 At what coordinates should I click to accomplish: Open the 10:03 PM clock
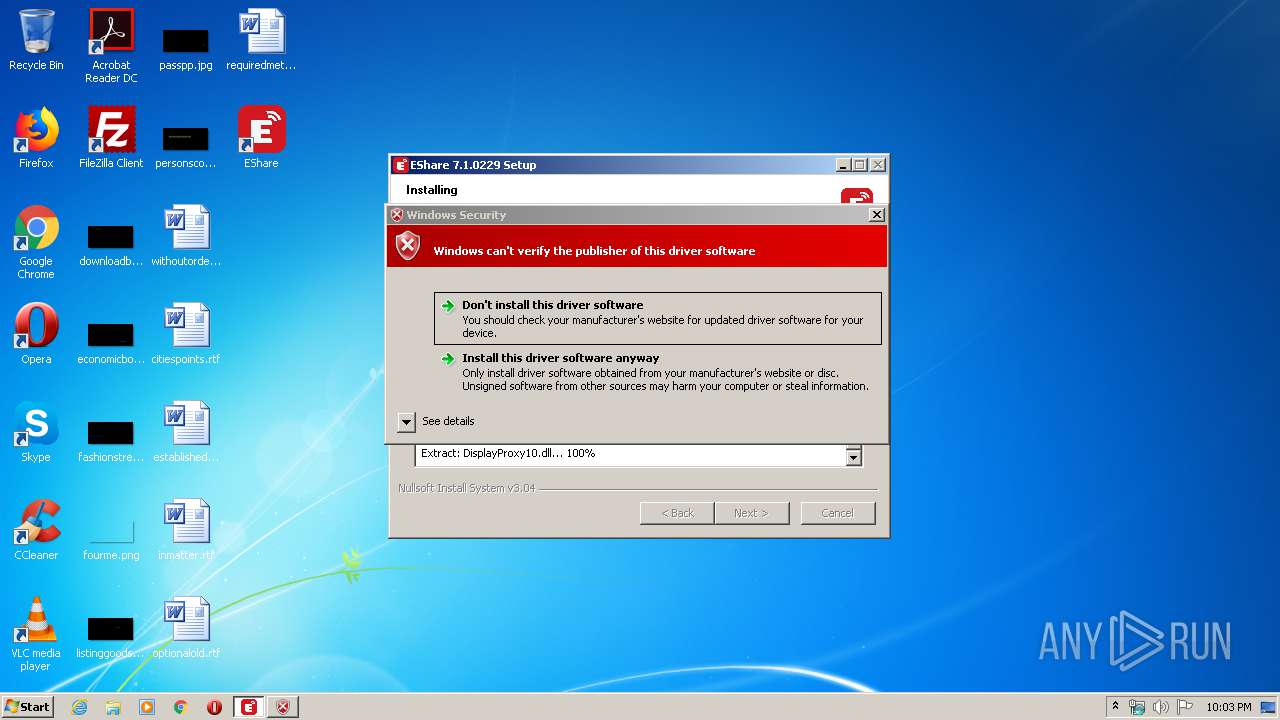click(x=1229, y=707)
